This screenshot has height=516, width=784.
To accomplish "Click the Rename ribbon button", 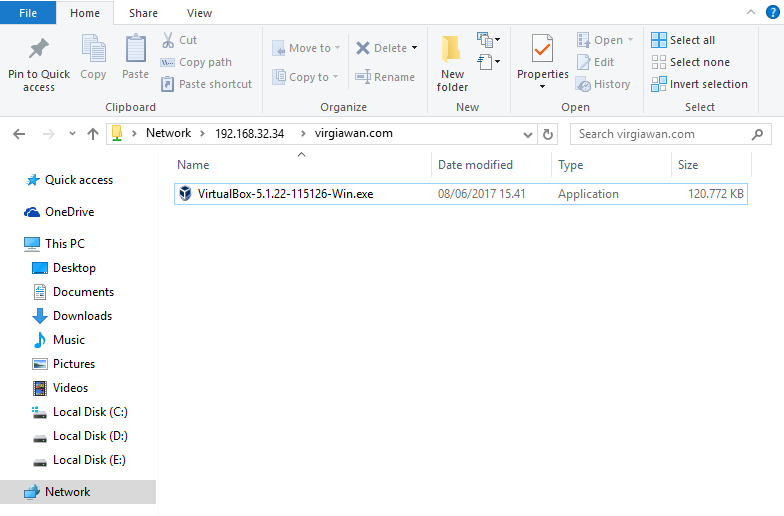I will [385, 77].
